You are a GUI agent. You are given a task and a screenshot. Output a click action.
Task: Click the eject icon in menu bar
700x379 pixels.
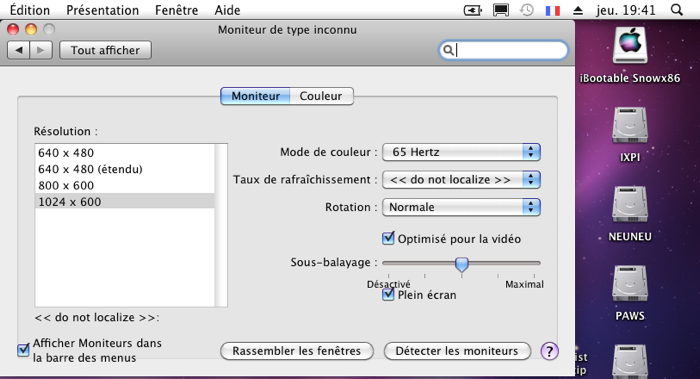point(578,10)
